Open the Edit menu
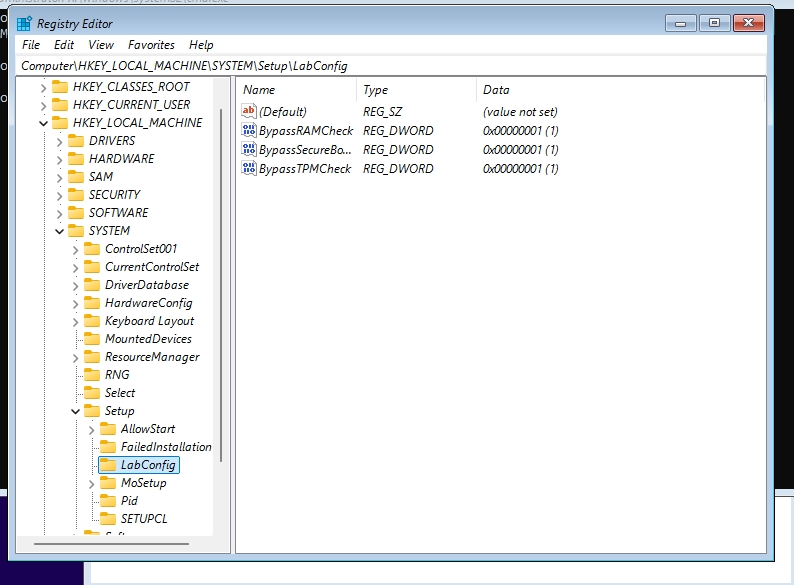 click(64, 45)
